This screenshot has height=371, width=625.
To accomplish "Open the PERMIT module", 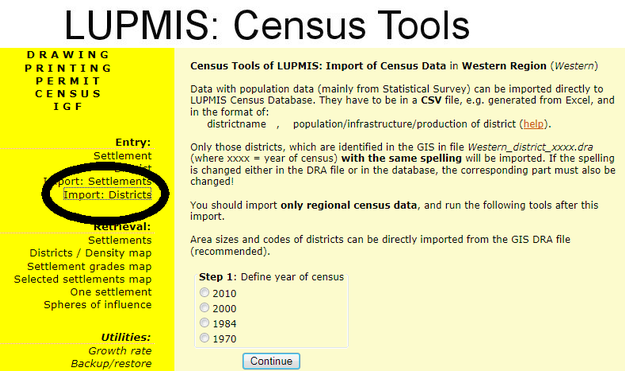I will coord(68,81).
